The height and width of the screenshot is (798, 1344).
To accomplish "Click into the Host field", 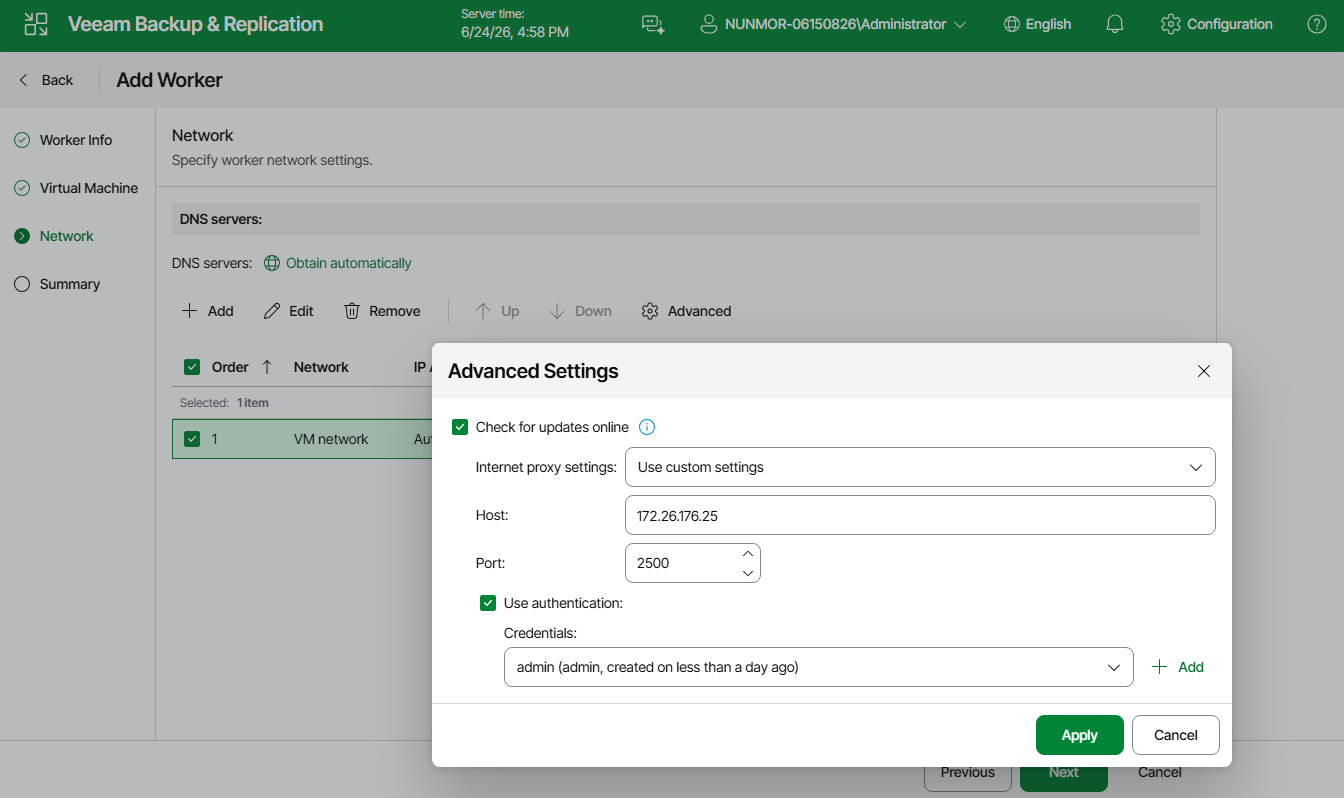I will tap(920, 515).
